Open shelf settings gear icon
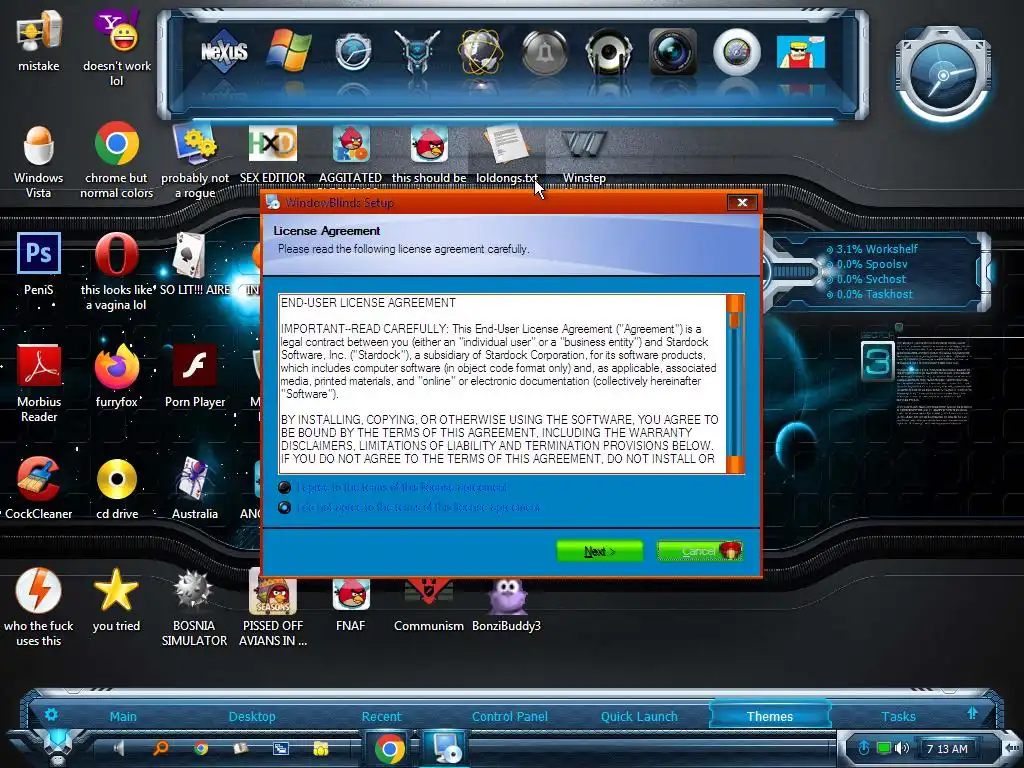Viewport: 1024px width, 768px height. 51,714
